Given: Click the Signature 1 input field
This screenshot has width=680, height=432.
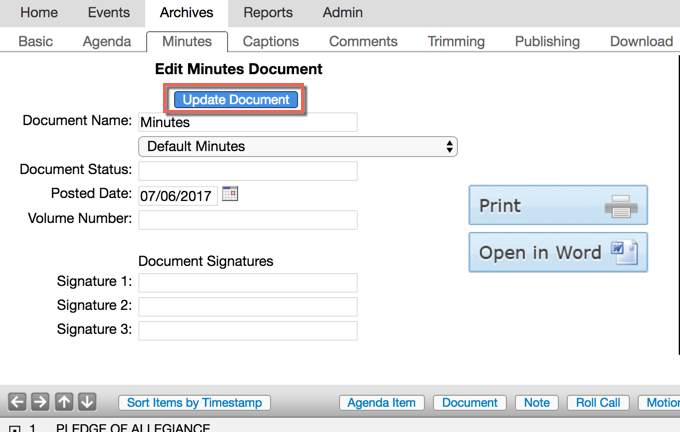Looking at the screenshot, I should click(247, 283).
